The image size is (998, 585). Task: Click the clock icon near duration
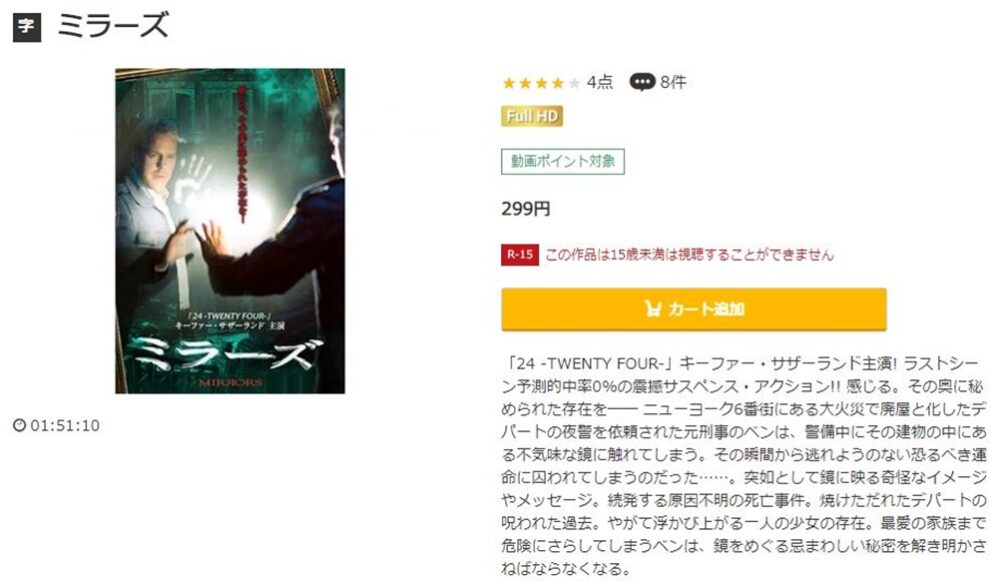point(20,425)
